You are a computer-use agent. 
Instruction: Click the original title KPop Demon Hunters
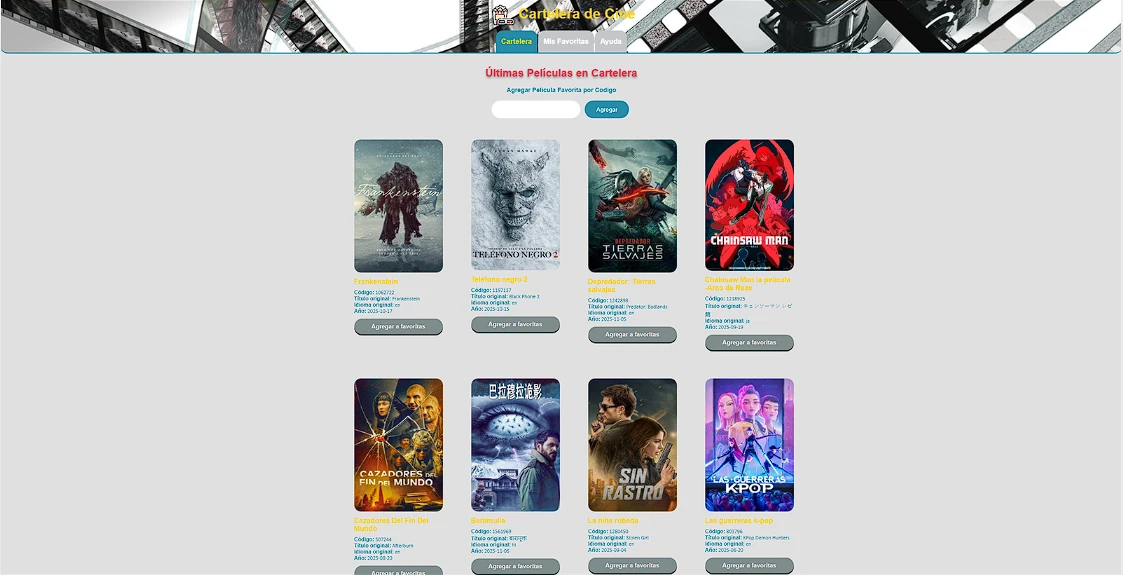tap(766, 538)
